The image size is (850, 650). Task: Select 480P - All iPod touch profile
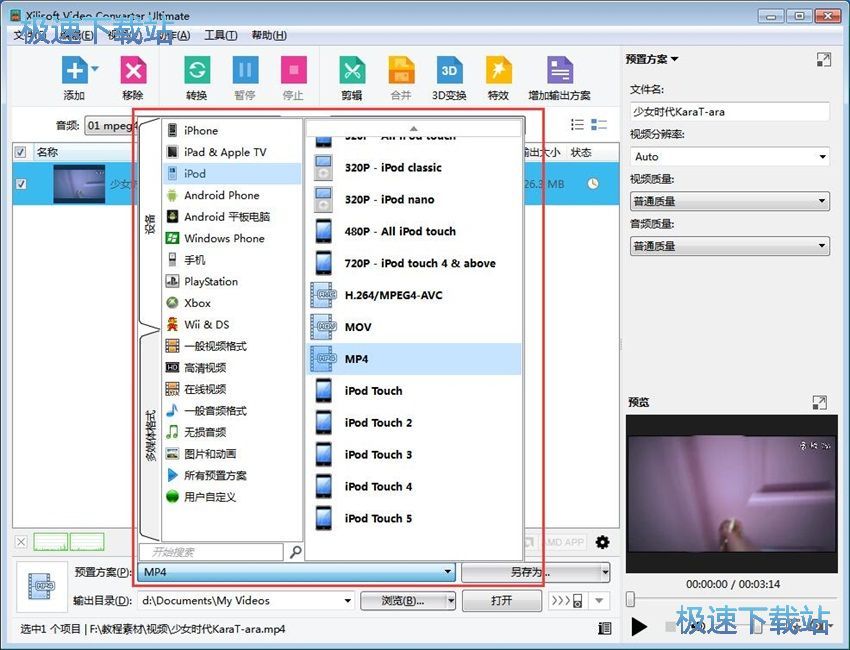pyautogui.click(x=414, y=231)
